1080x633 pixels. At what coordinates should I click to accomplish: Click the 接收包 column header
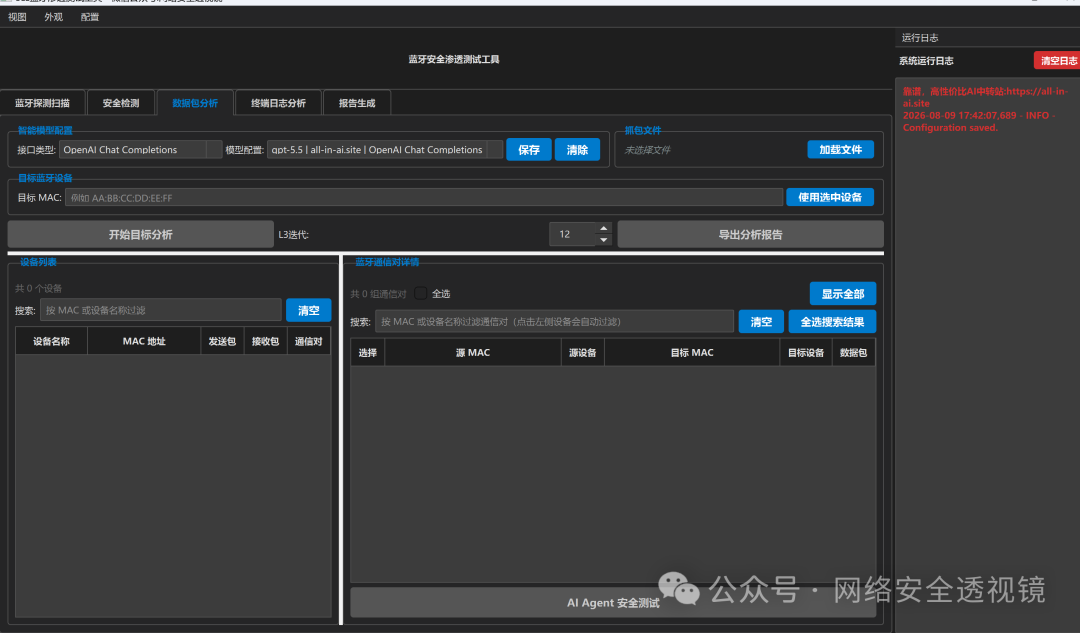(265, 341)
